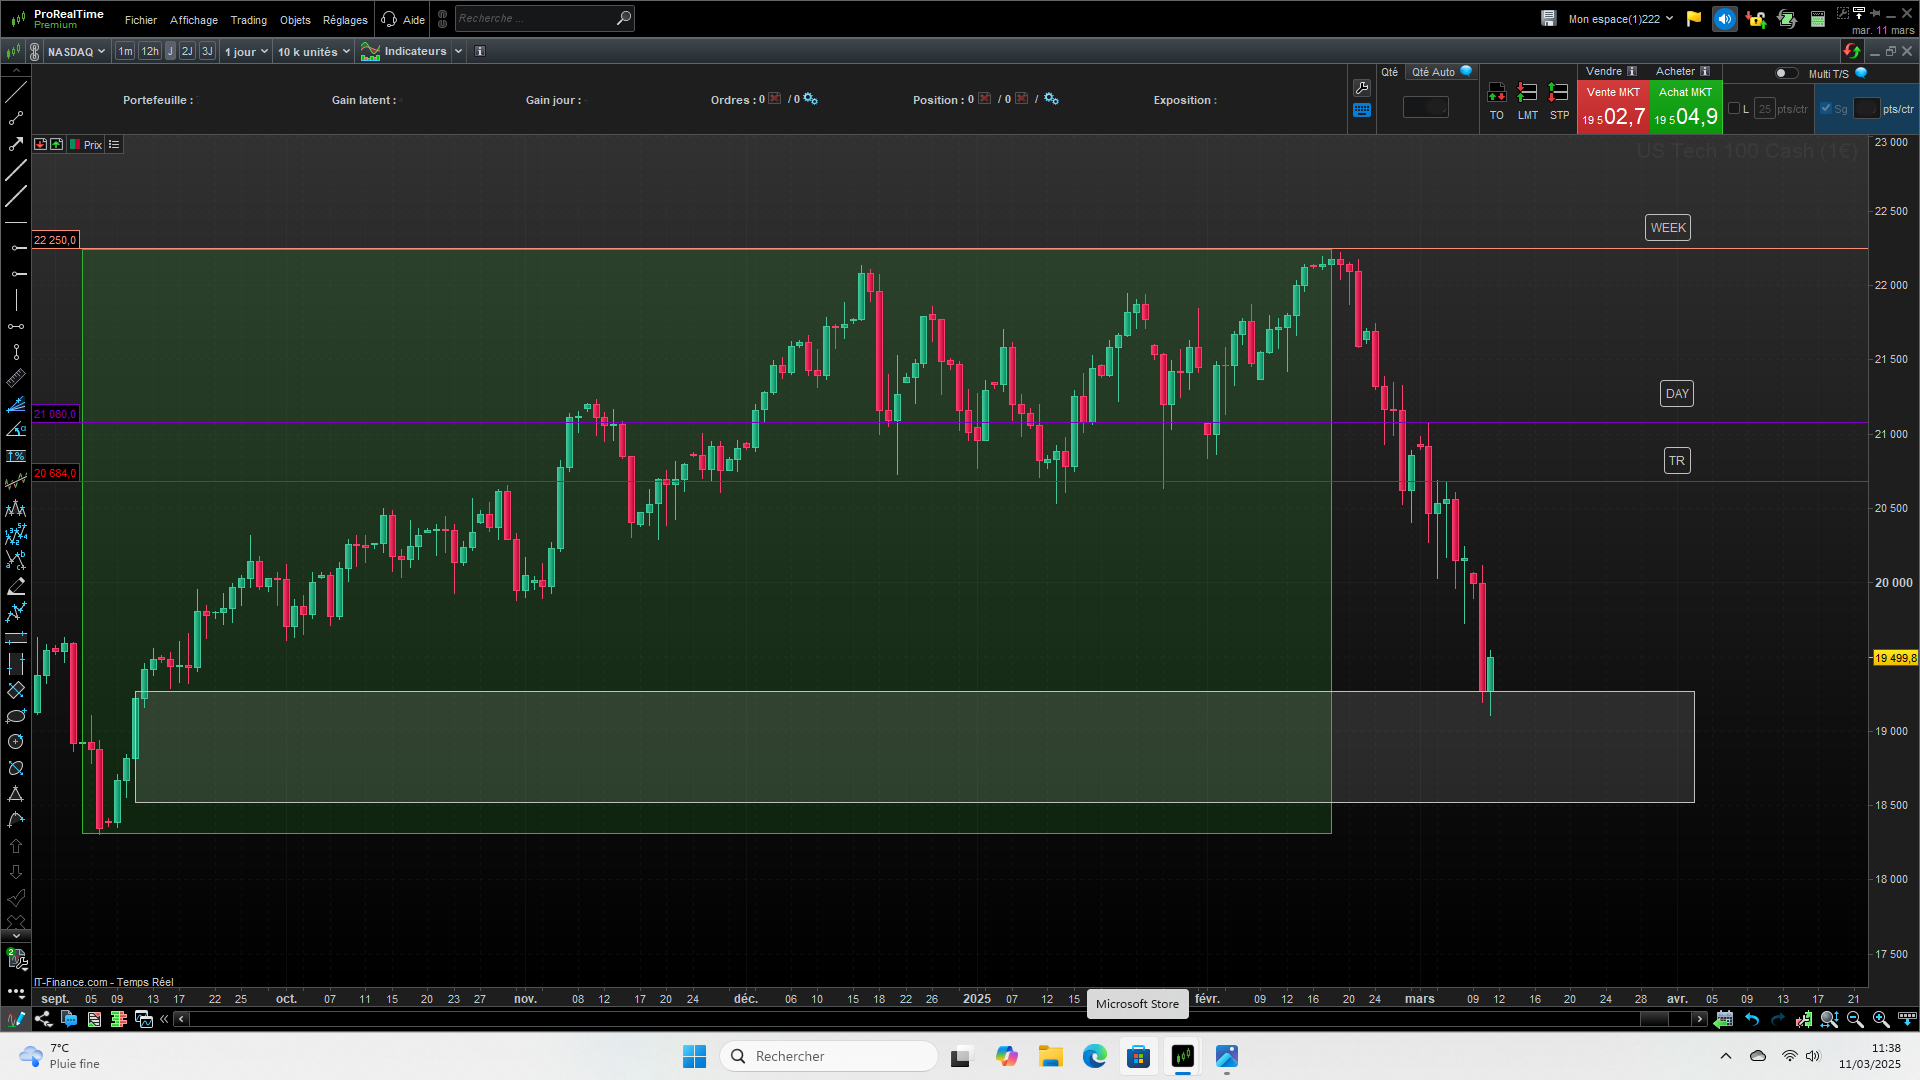The height and width of the screenshot is (1080, 1920).
Task: Select the arrow drawing tool
Action: click(x=16, y=144)
